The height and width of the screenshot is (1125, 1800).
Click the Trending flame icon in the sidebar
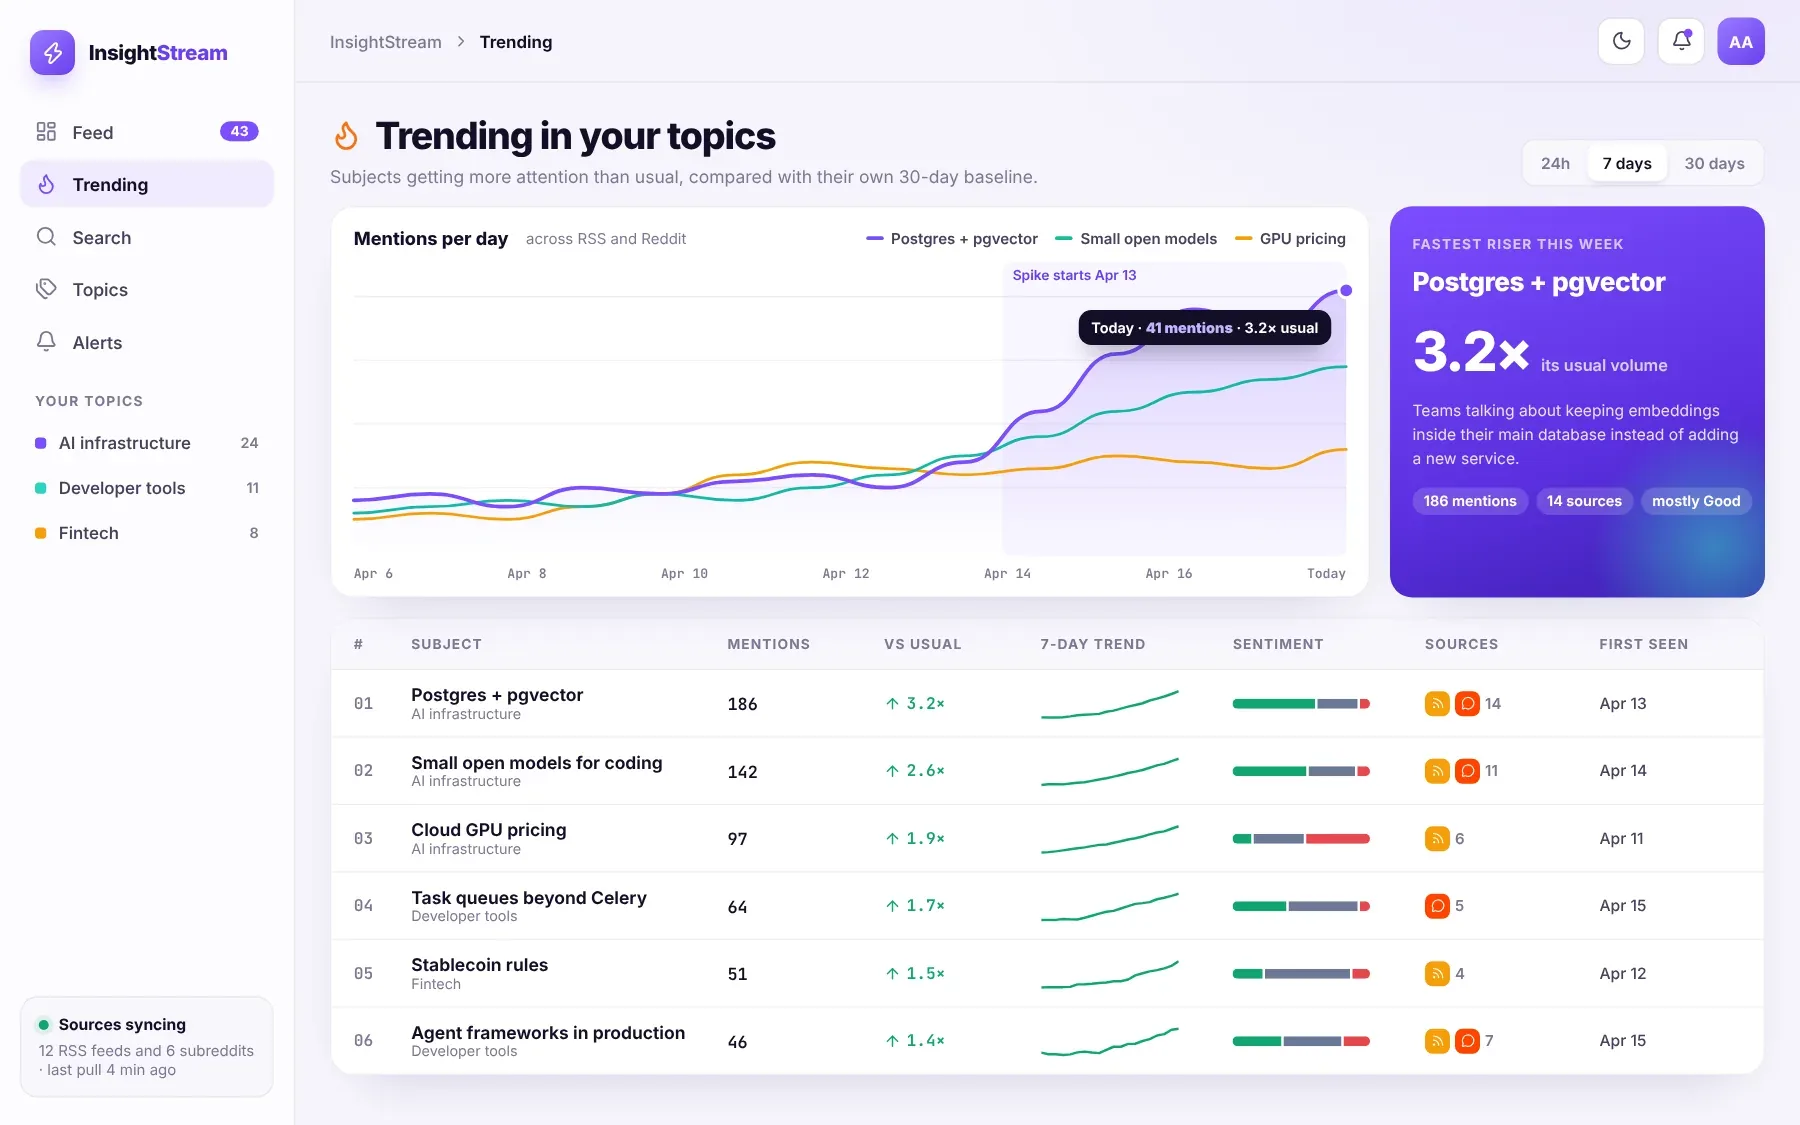pyautogui.click(x=46, y=184)
